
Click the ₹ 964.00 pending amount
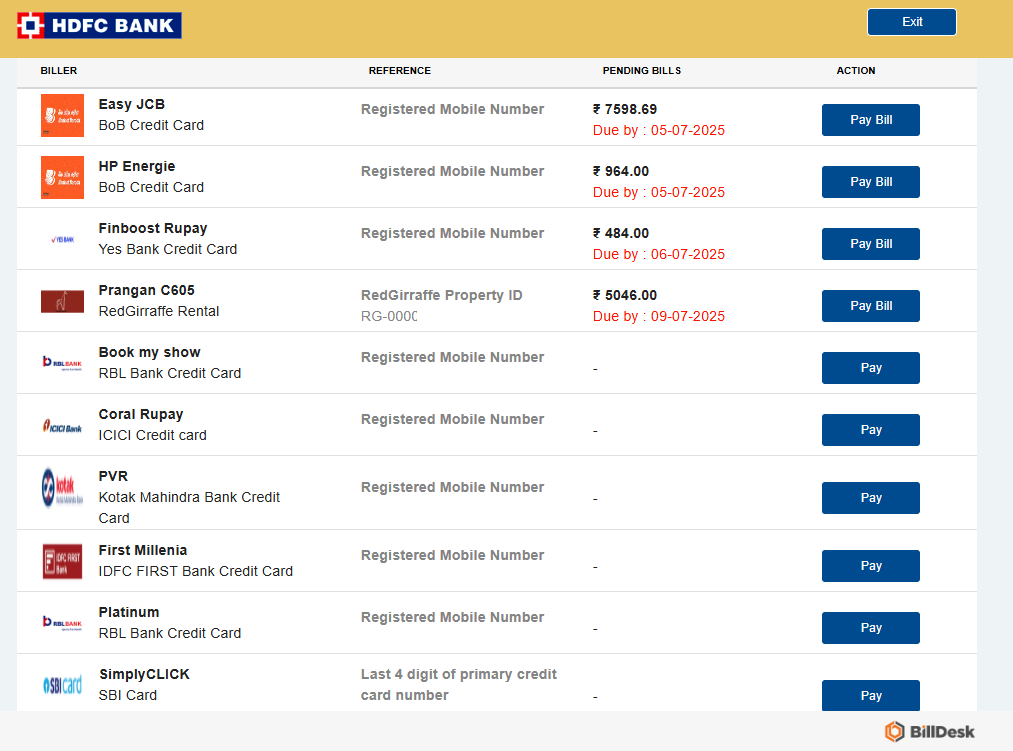click(621, 171)
